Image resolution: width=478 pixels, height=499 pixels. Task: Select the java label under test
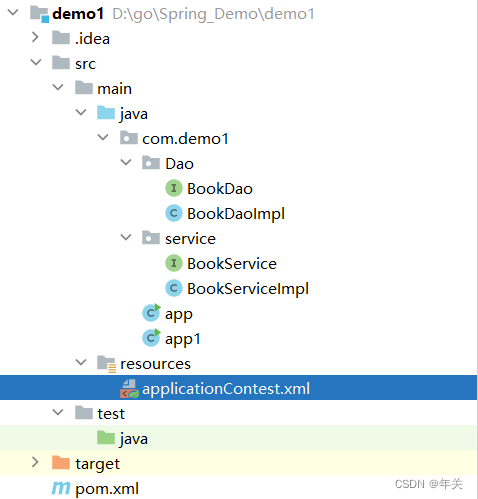pyautogui.click(x=134, y=439)
